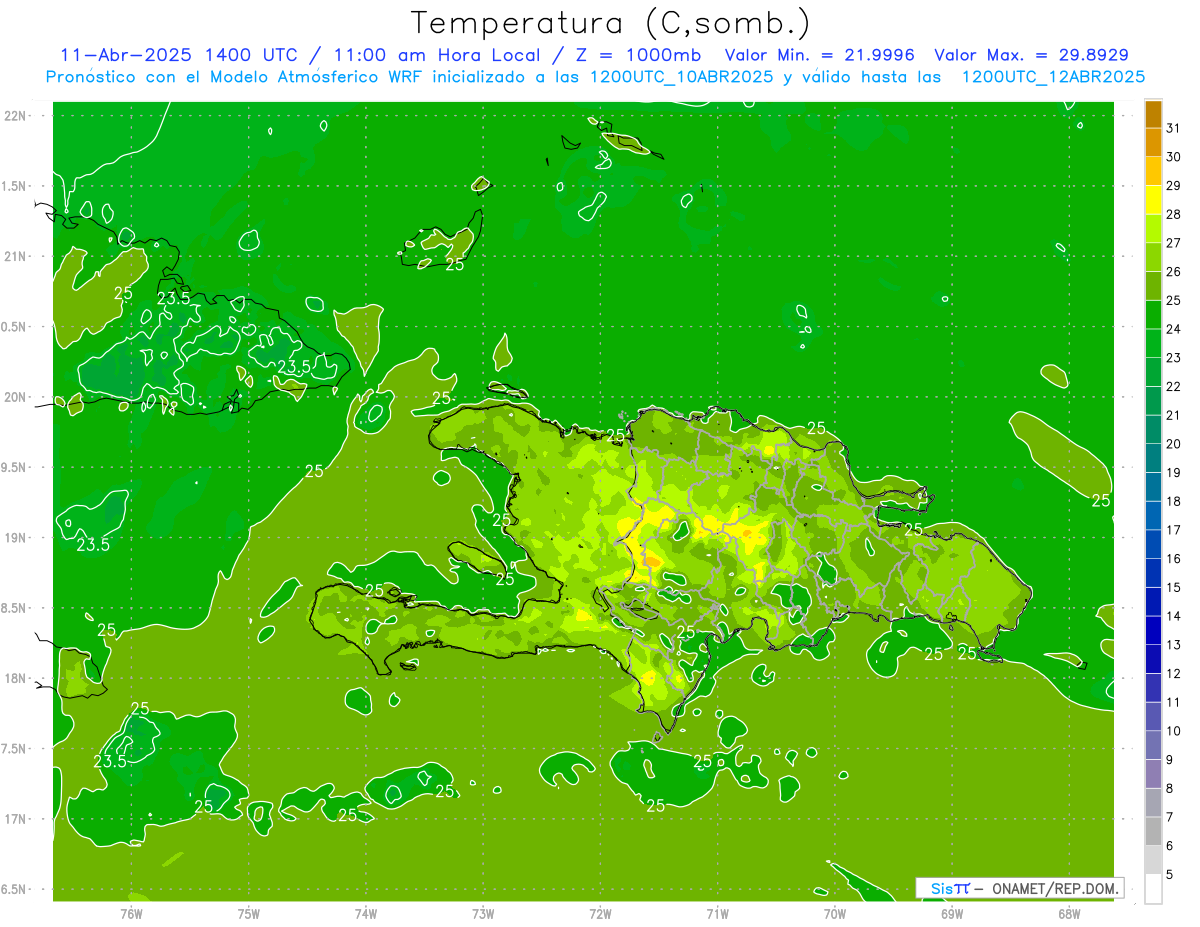Click the '72W' longitude axis label
The image size is (1200, 927).
pos(600,913)
